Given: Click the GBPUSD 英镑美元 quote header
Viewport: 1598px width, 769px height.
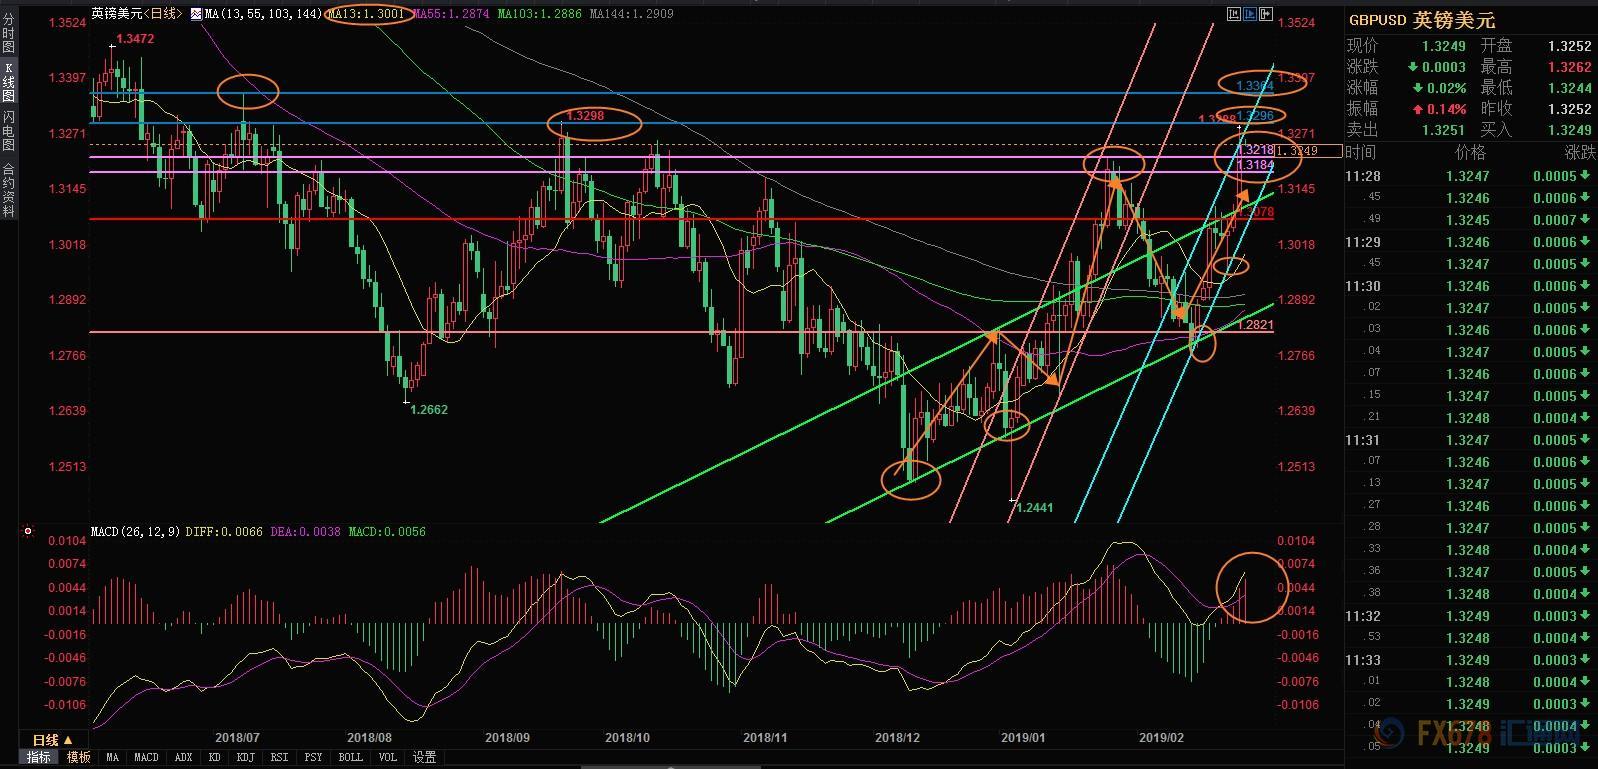Looking at the screenshot, I should pyautogui.click(x=1422, y=20).
